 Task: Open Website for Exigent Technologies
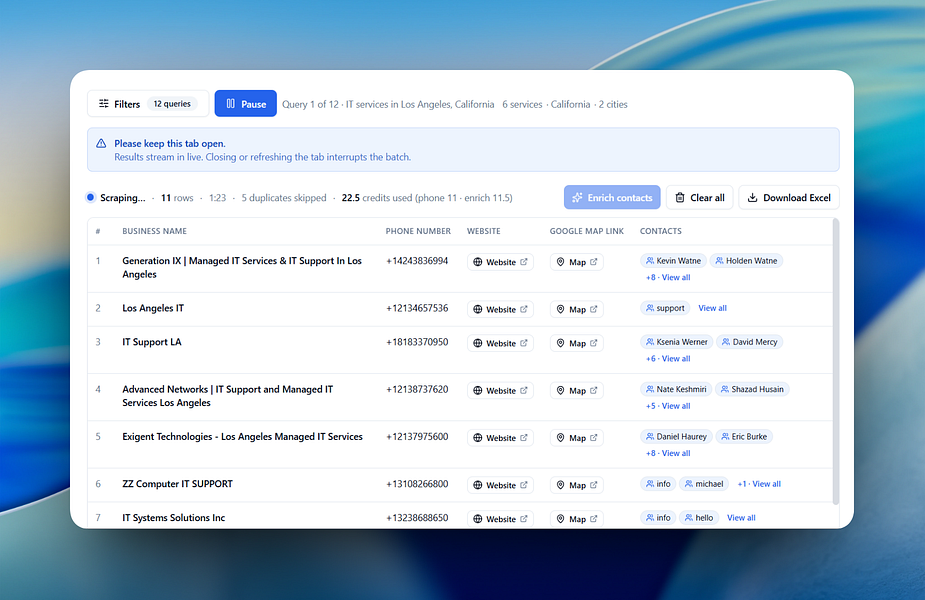500,438
